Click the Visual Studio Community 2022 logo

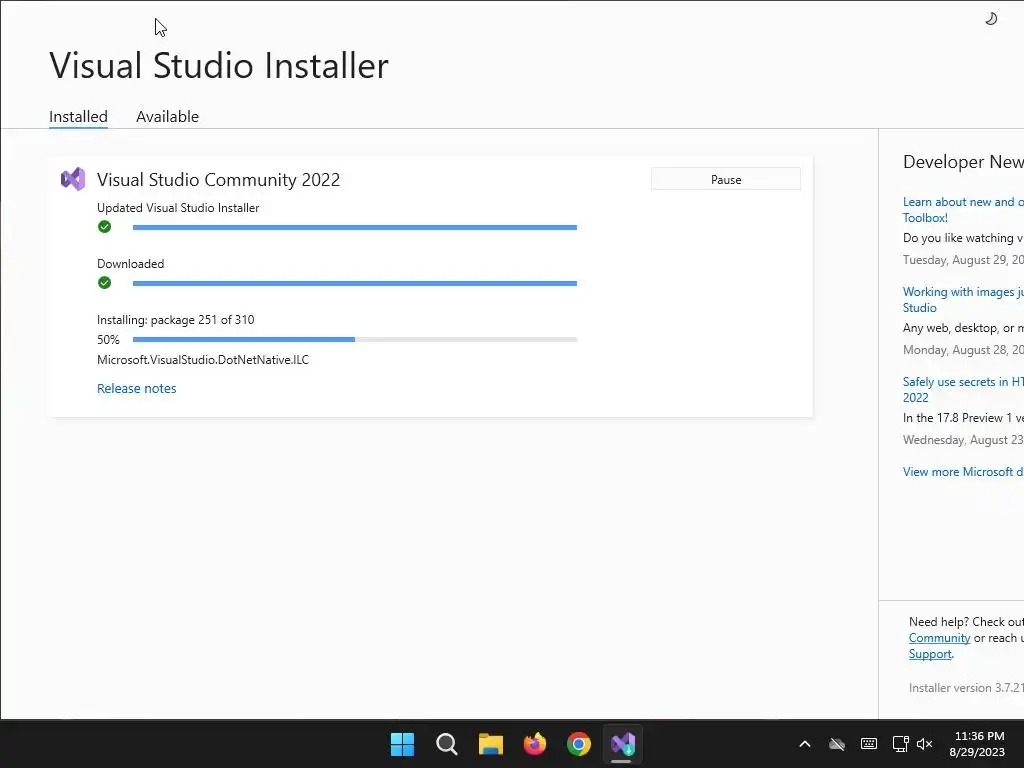point(73,179)
